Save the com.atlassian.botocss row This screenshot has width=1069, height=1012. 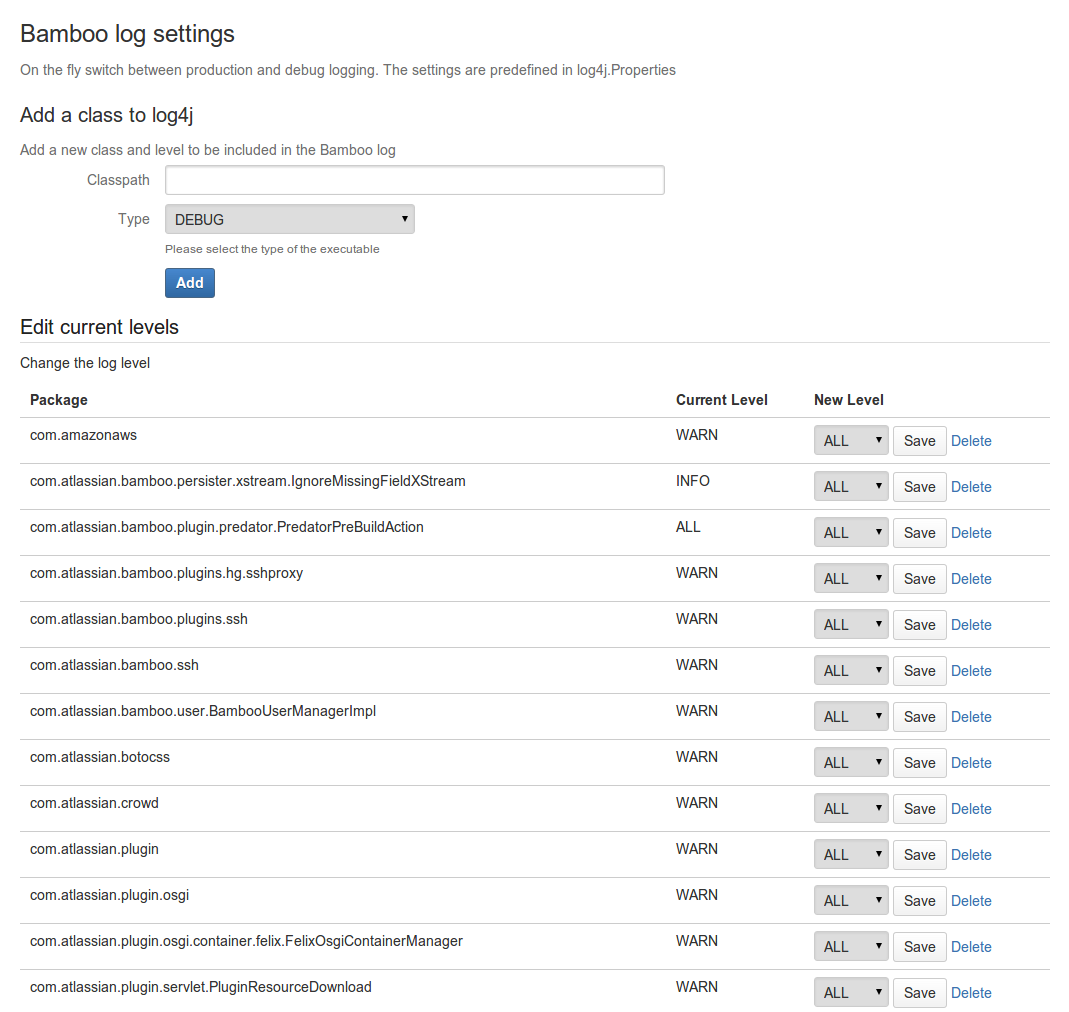(x=920, y=763)
